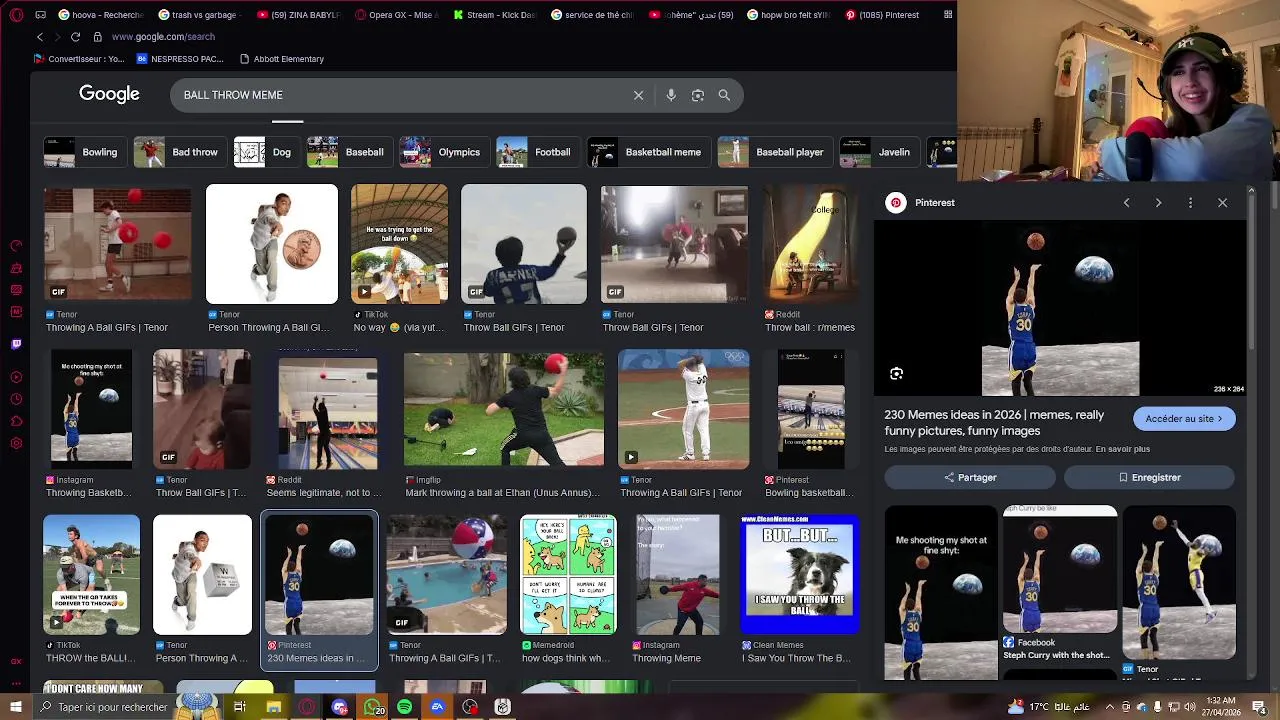Open File Explorer from the taskbar

tap(273, 707)
